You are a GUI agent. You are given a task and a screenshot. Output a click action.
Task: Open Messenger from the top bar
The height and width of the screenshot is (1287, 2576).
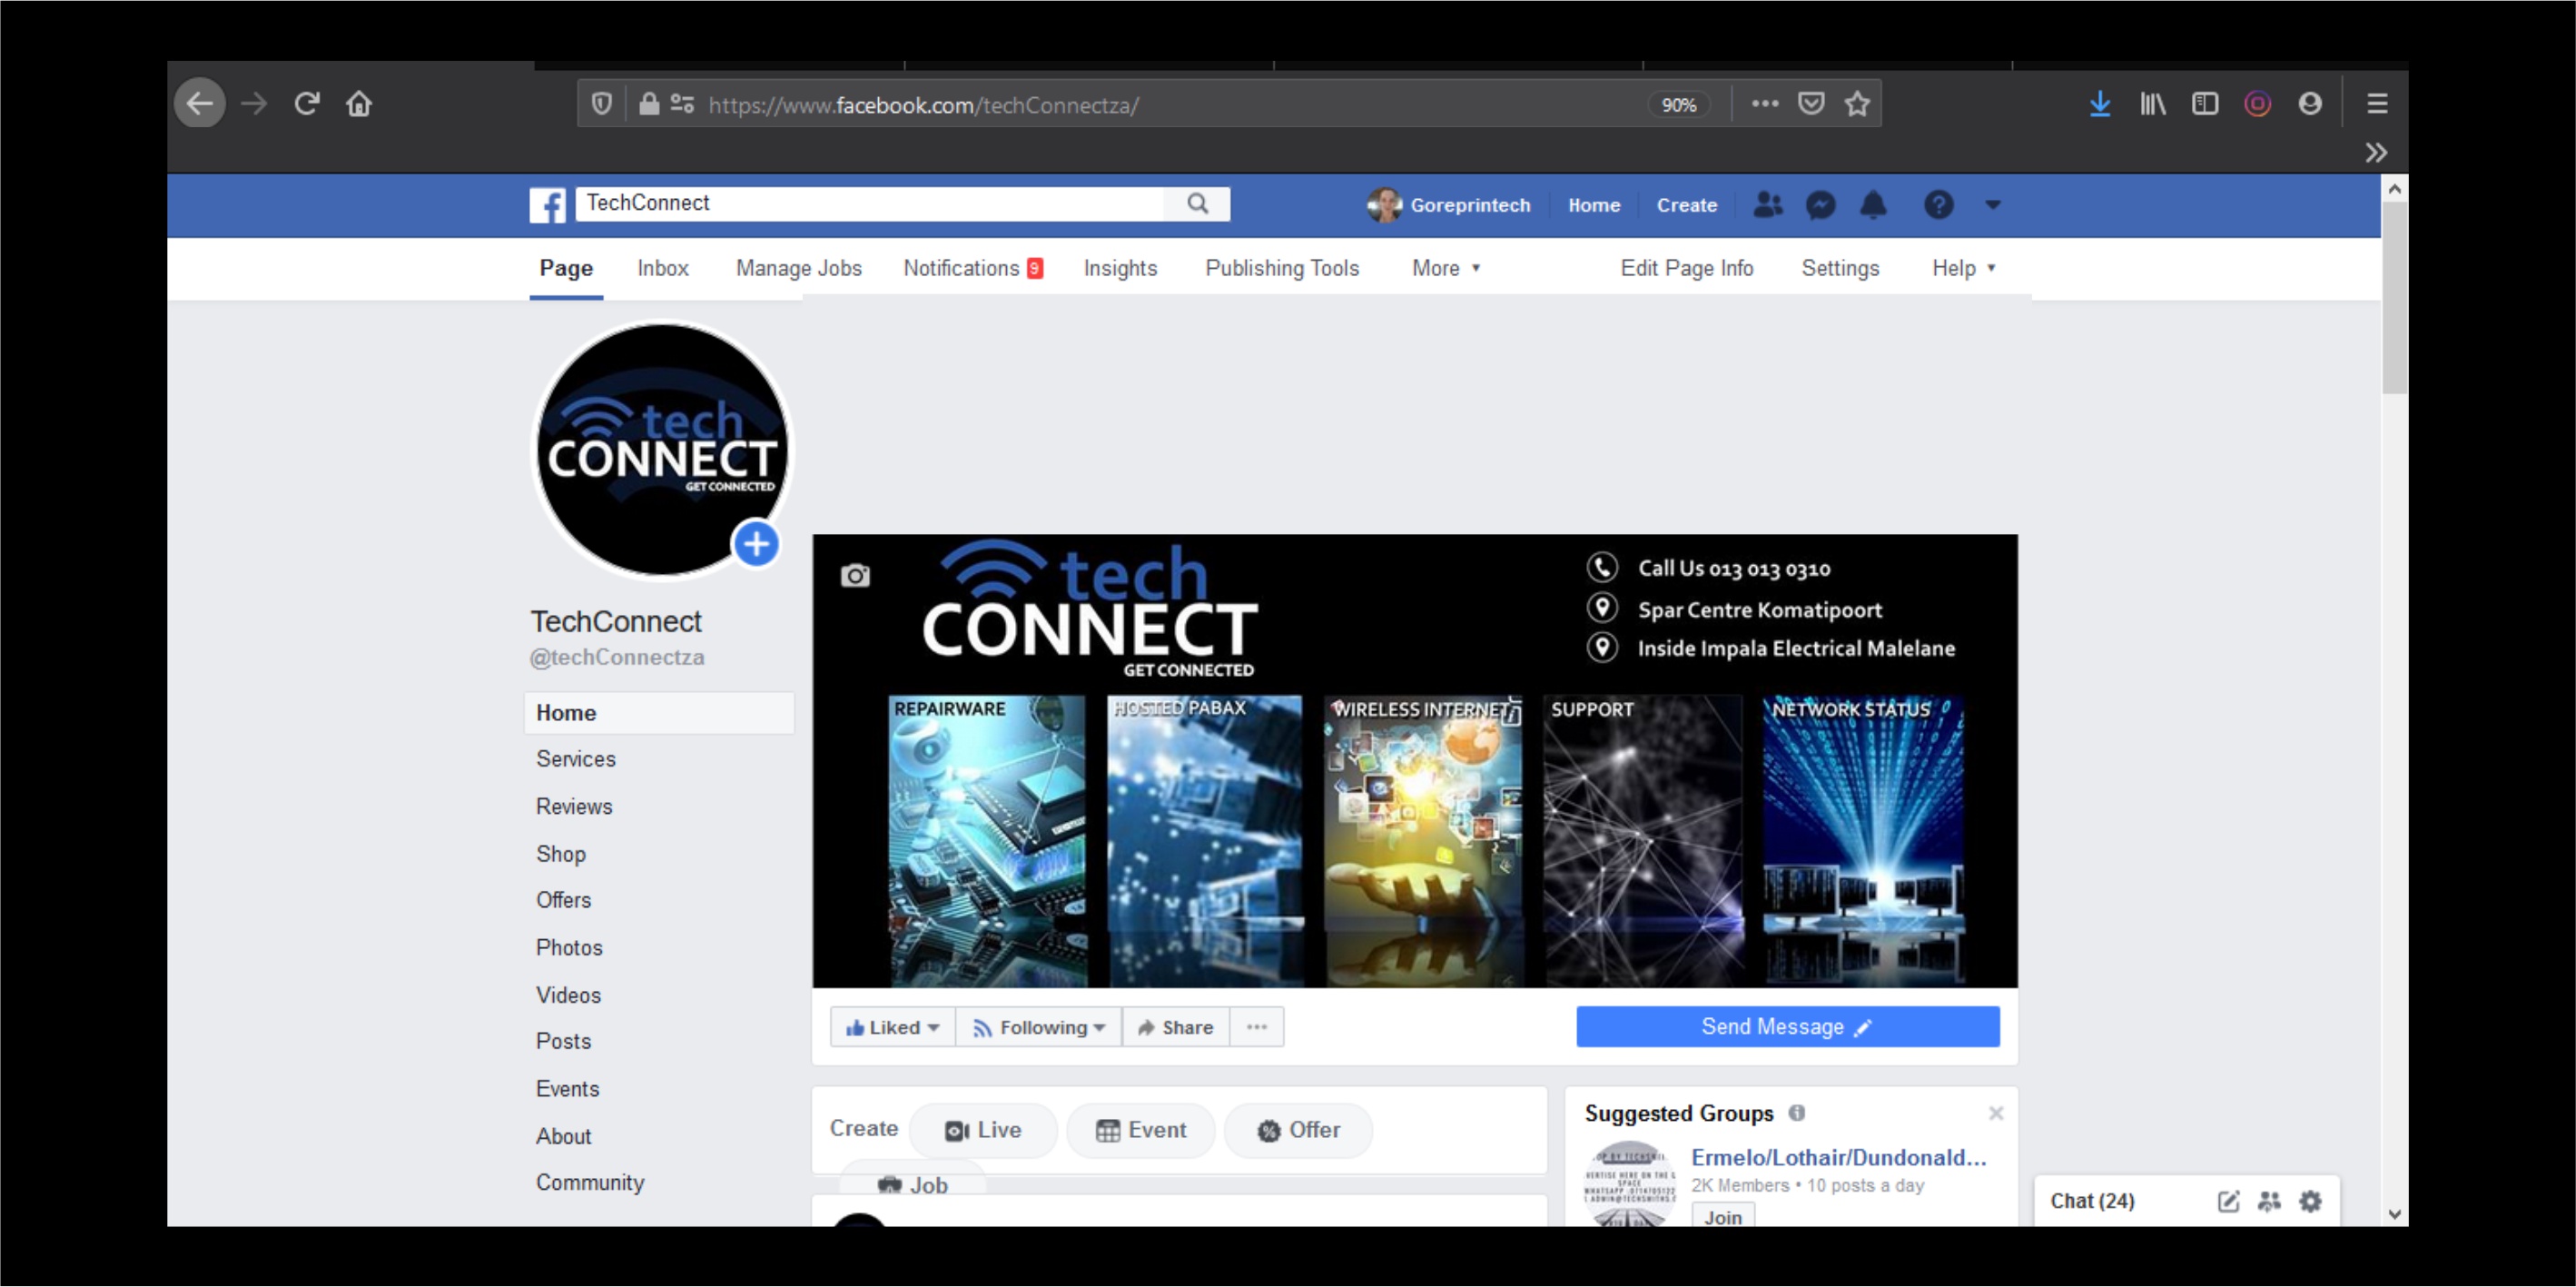1821,205
